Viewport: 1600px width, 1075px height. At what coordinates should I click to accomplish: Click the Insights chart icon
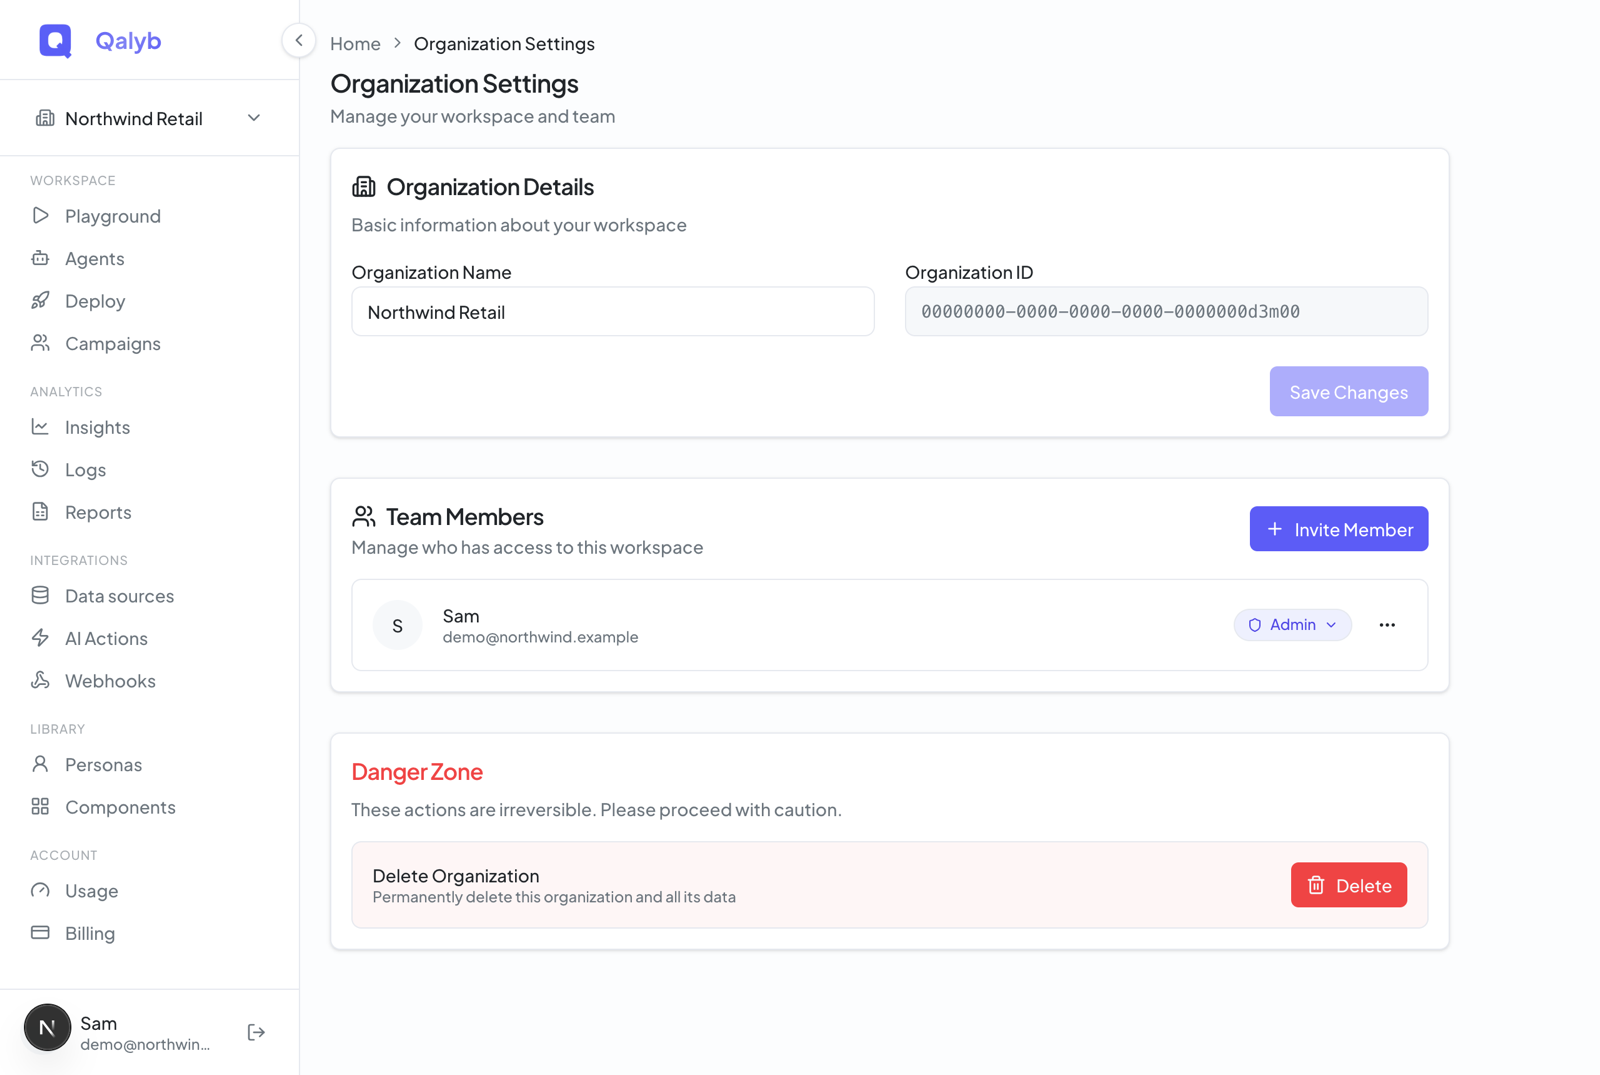[40, 427]
